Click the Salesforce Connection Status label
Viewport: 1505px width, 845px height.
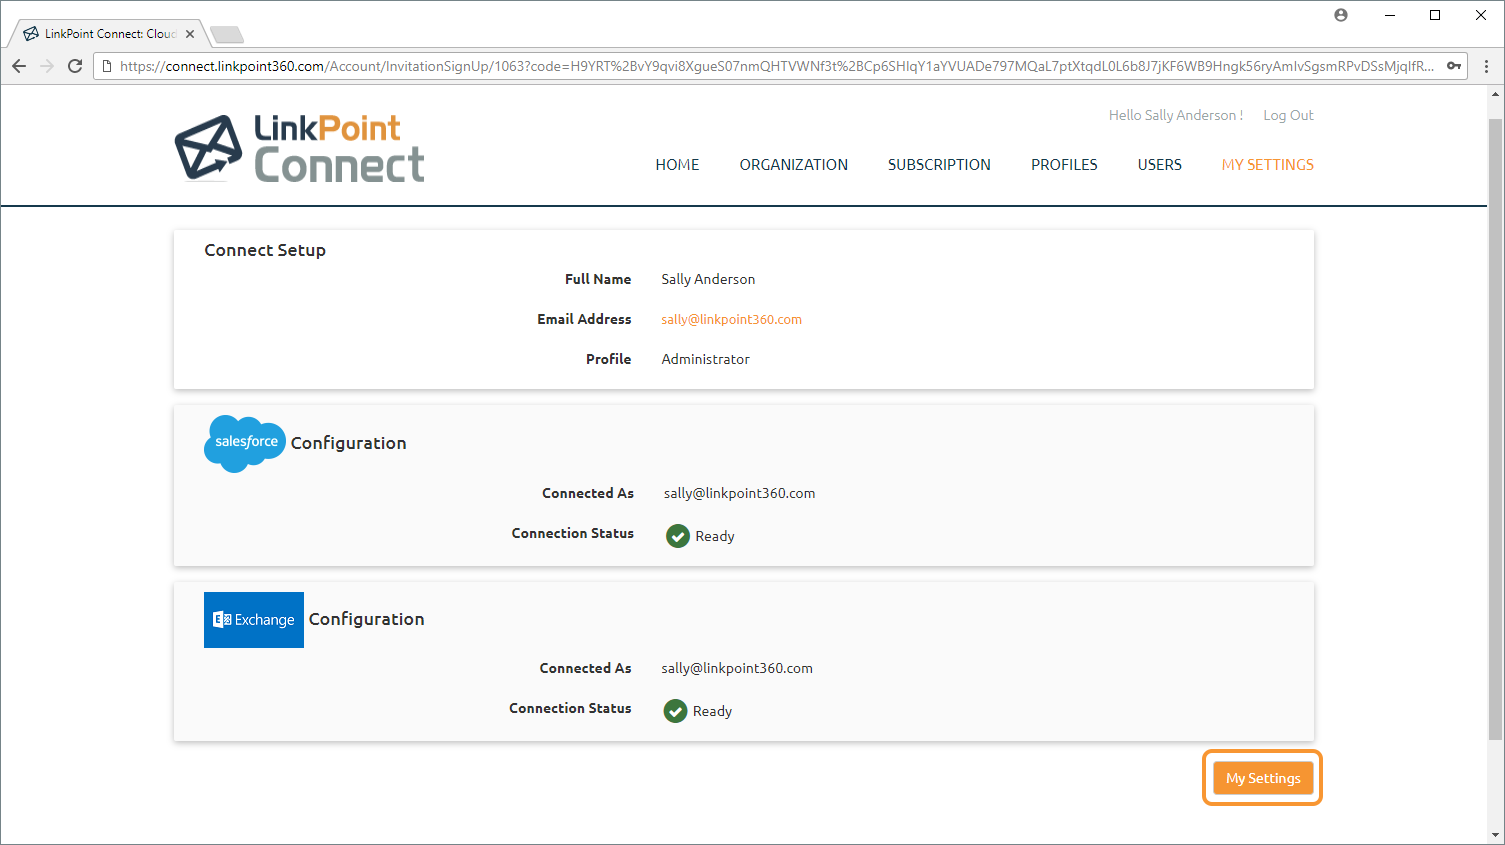tap(573, 534)
